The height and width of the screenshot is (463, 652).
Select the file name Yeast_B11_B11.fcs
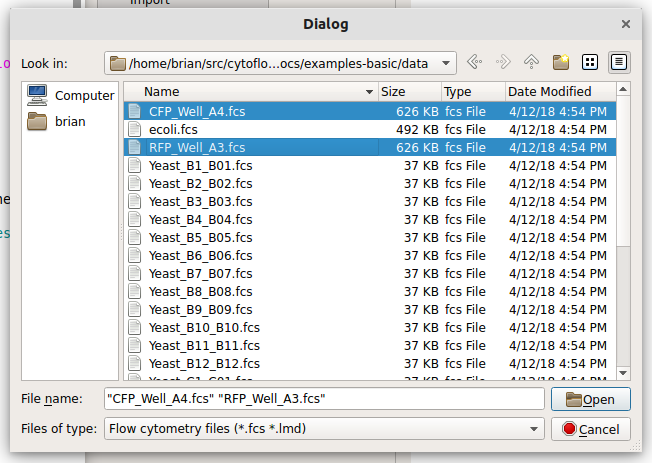(x=205, y=345)
